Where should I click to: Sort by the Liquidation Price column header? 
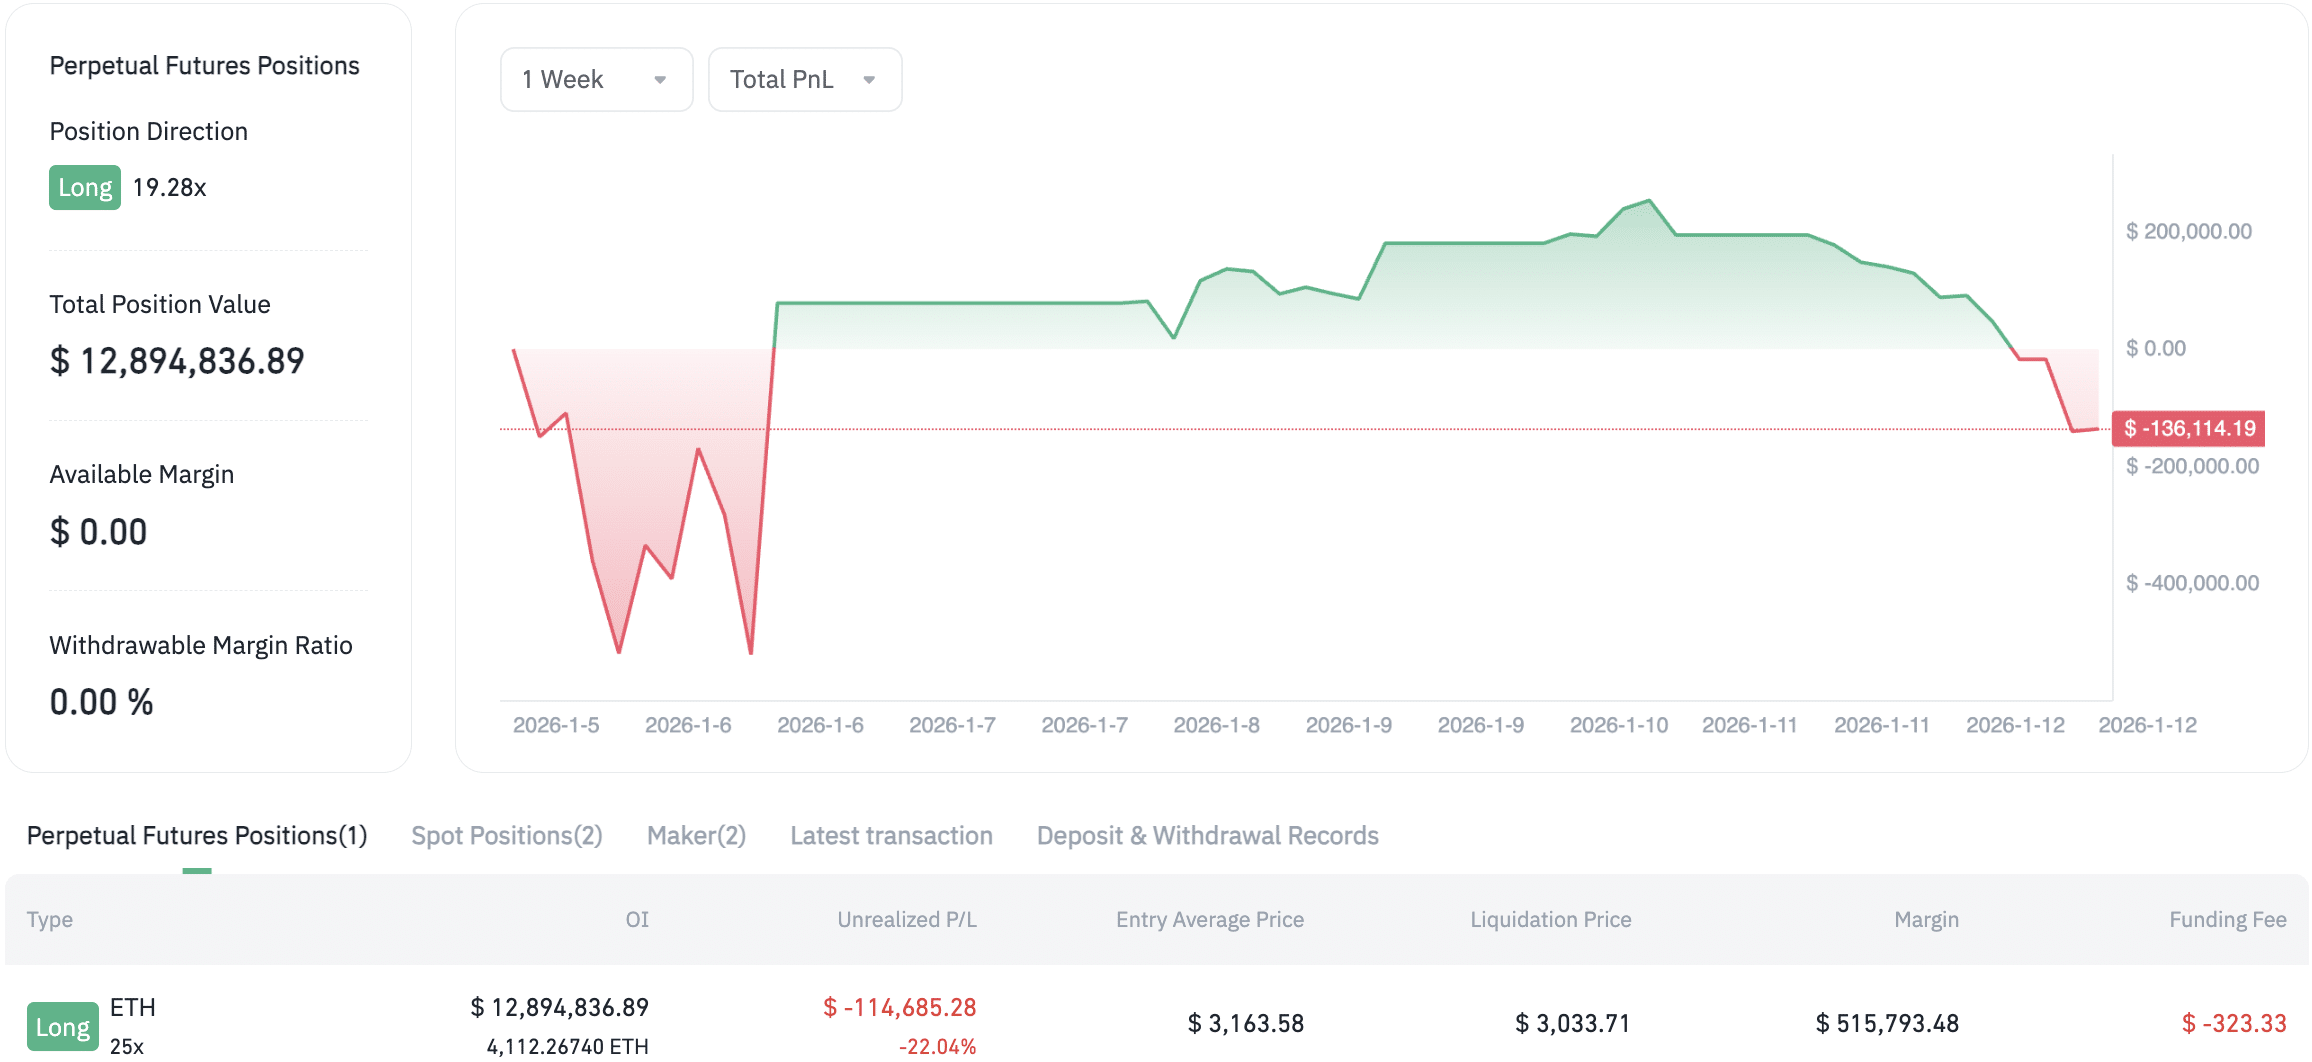click(x=1550, y=919)
